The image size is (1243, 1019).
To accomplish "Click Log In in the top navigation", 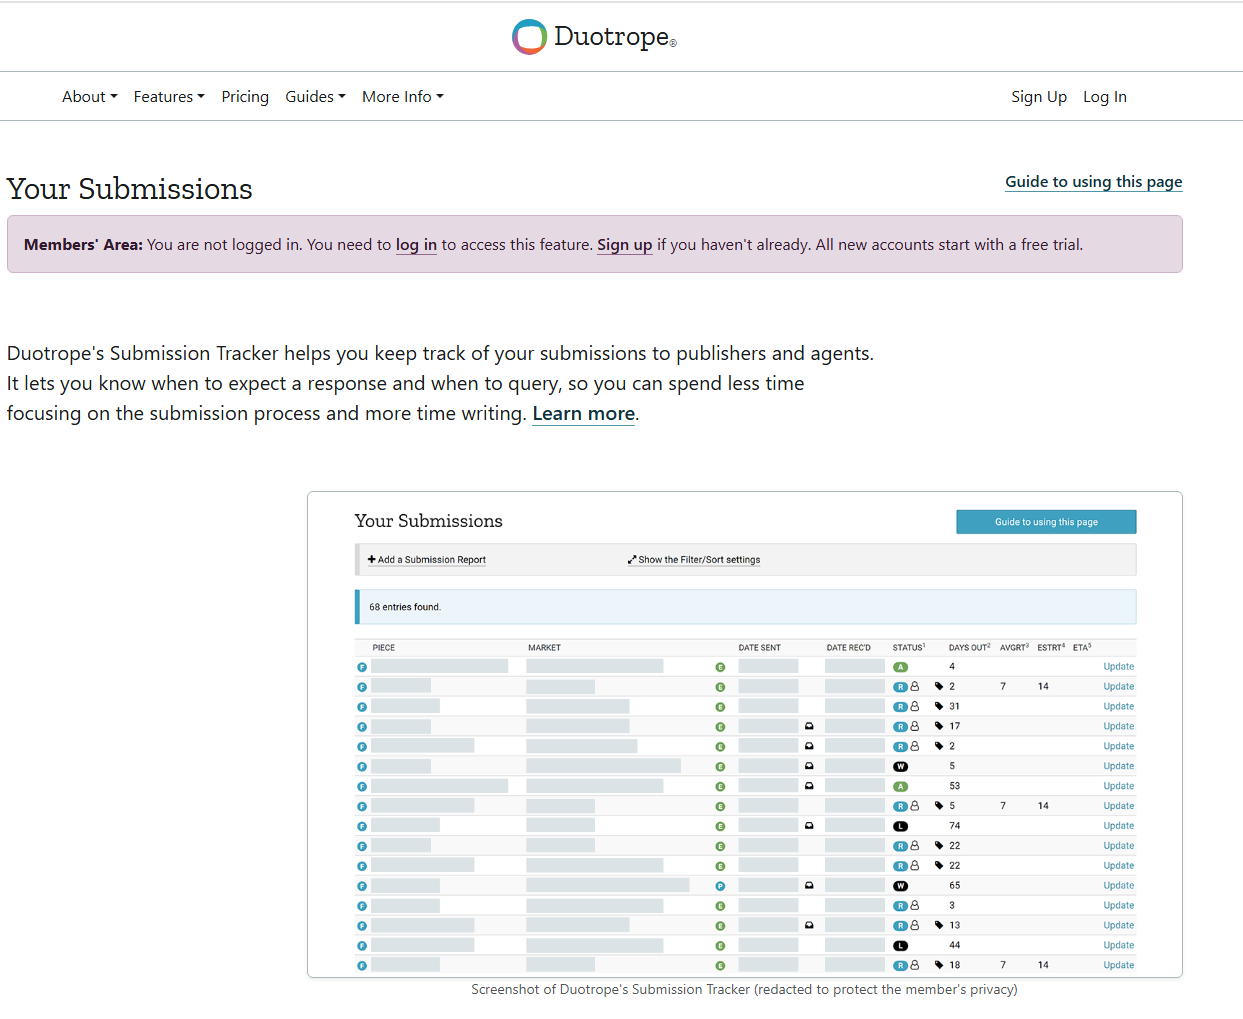I will (x=1105, y=97).
